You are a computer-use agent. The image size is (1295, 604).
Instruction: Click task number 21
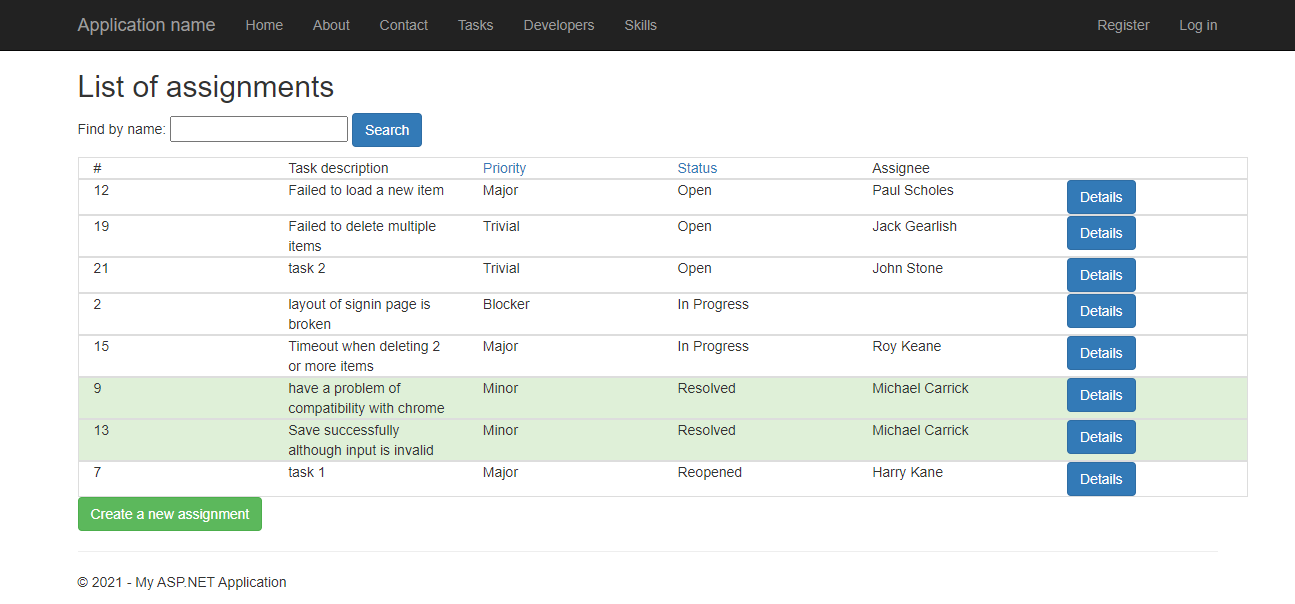coord(101,268)
